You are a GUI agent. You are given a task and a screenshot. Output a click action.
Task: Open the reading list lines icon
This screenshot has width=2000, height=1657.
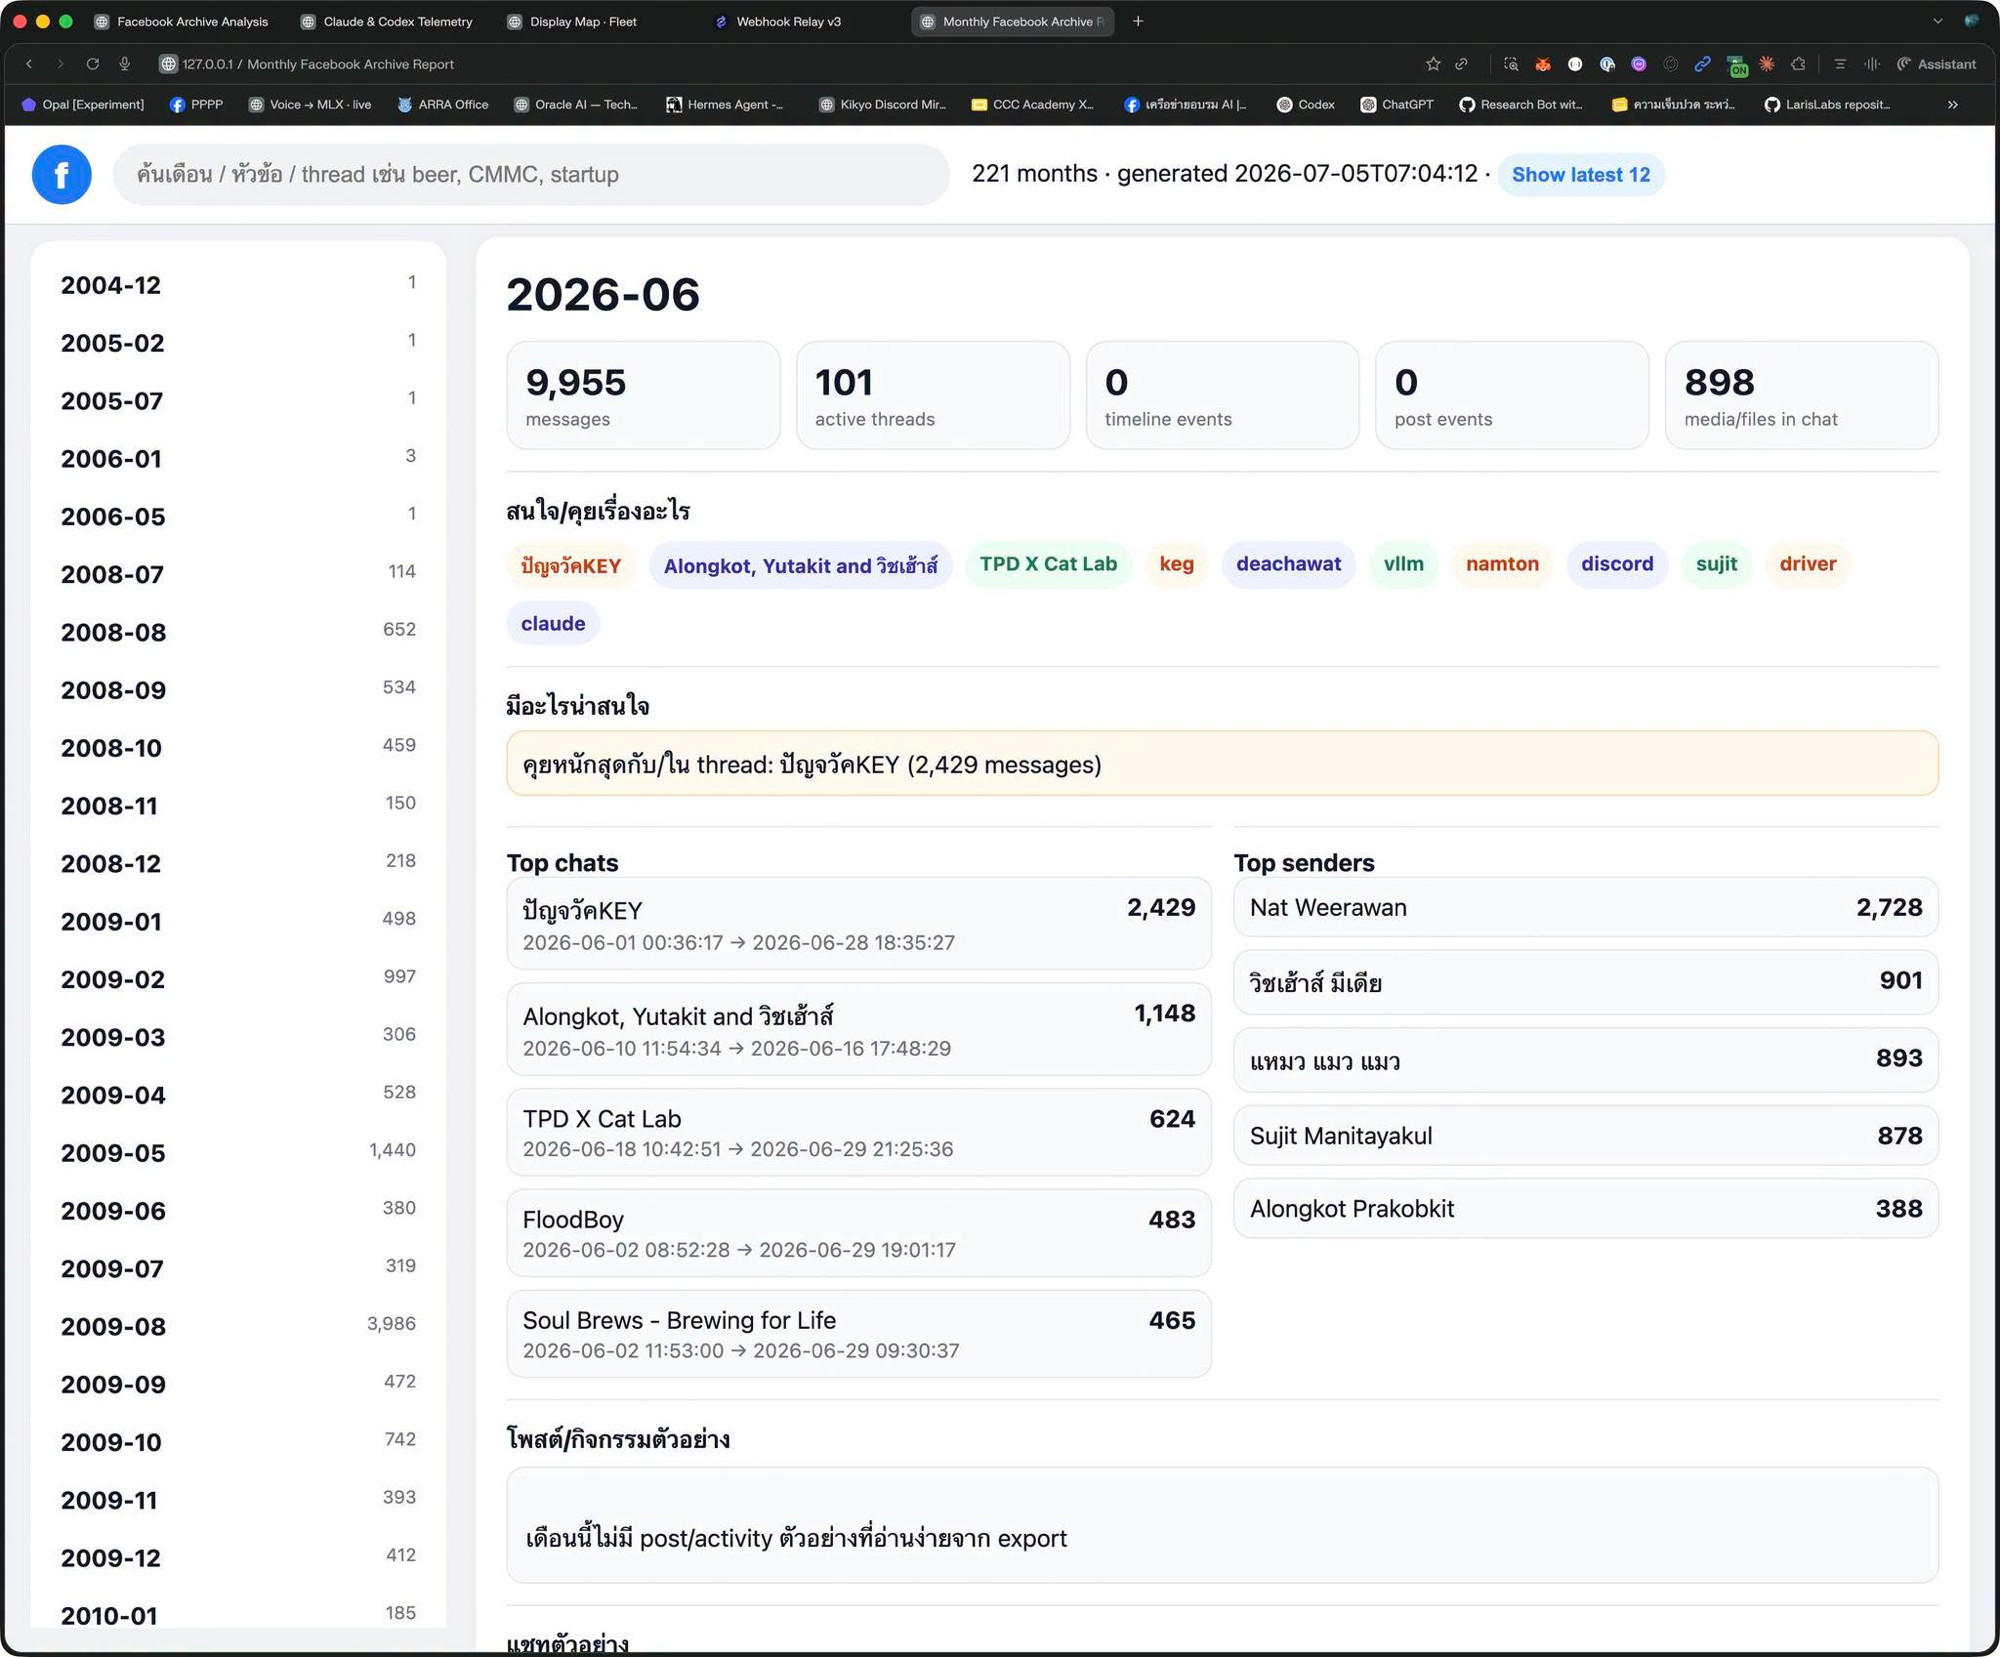click(x=1839, y=64)
